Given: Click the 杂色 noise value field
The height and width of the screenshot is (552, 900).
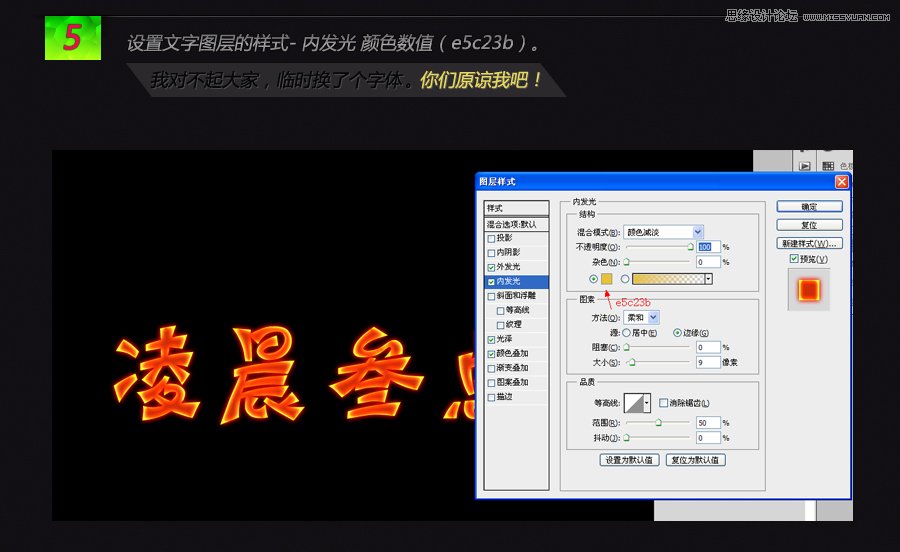Looking at the screenshot, I should (708, 262).
